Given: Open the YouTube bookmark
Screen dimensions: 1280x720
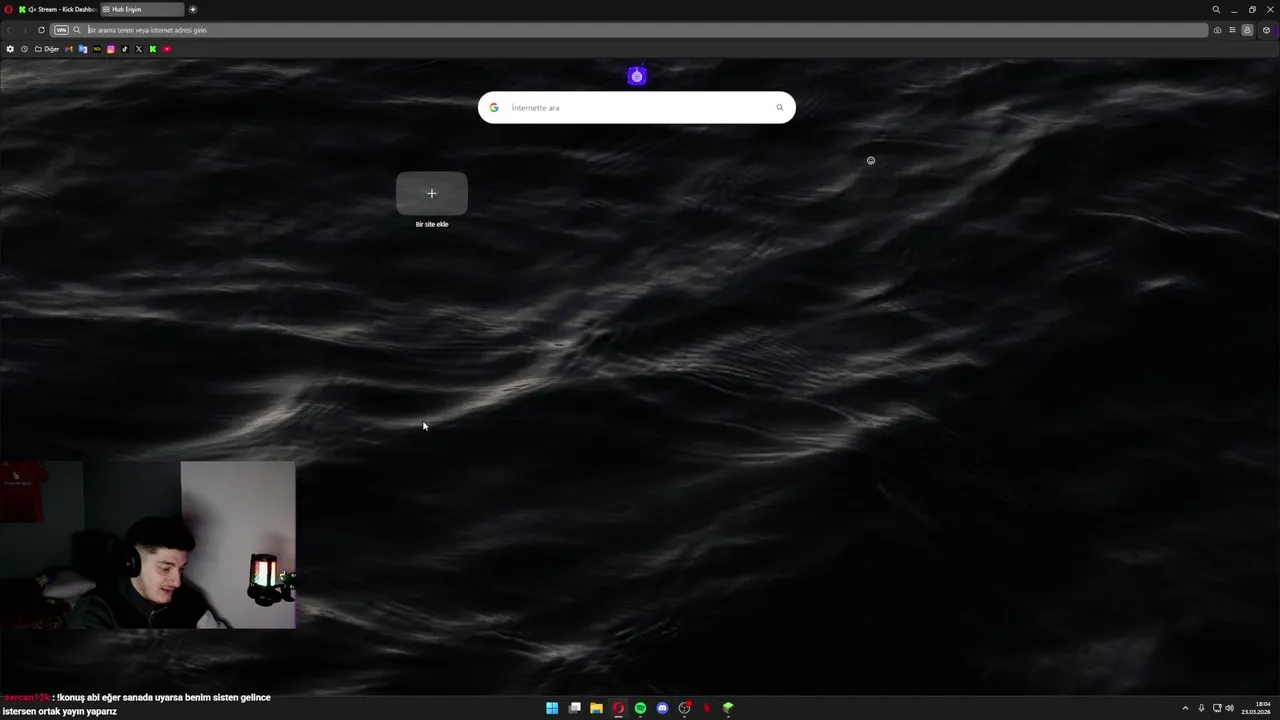Looking at the screenshot, I should [167, 49].
